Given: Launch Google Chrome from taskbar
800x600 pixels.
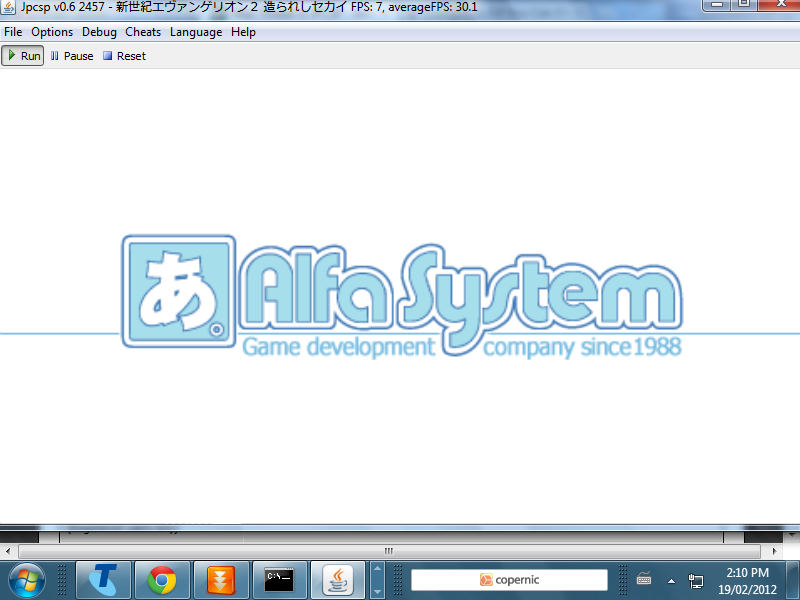Looking at the screenshot, I should pyautogui.click(x=162, y=580).
